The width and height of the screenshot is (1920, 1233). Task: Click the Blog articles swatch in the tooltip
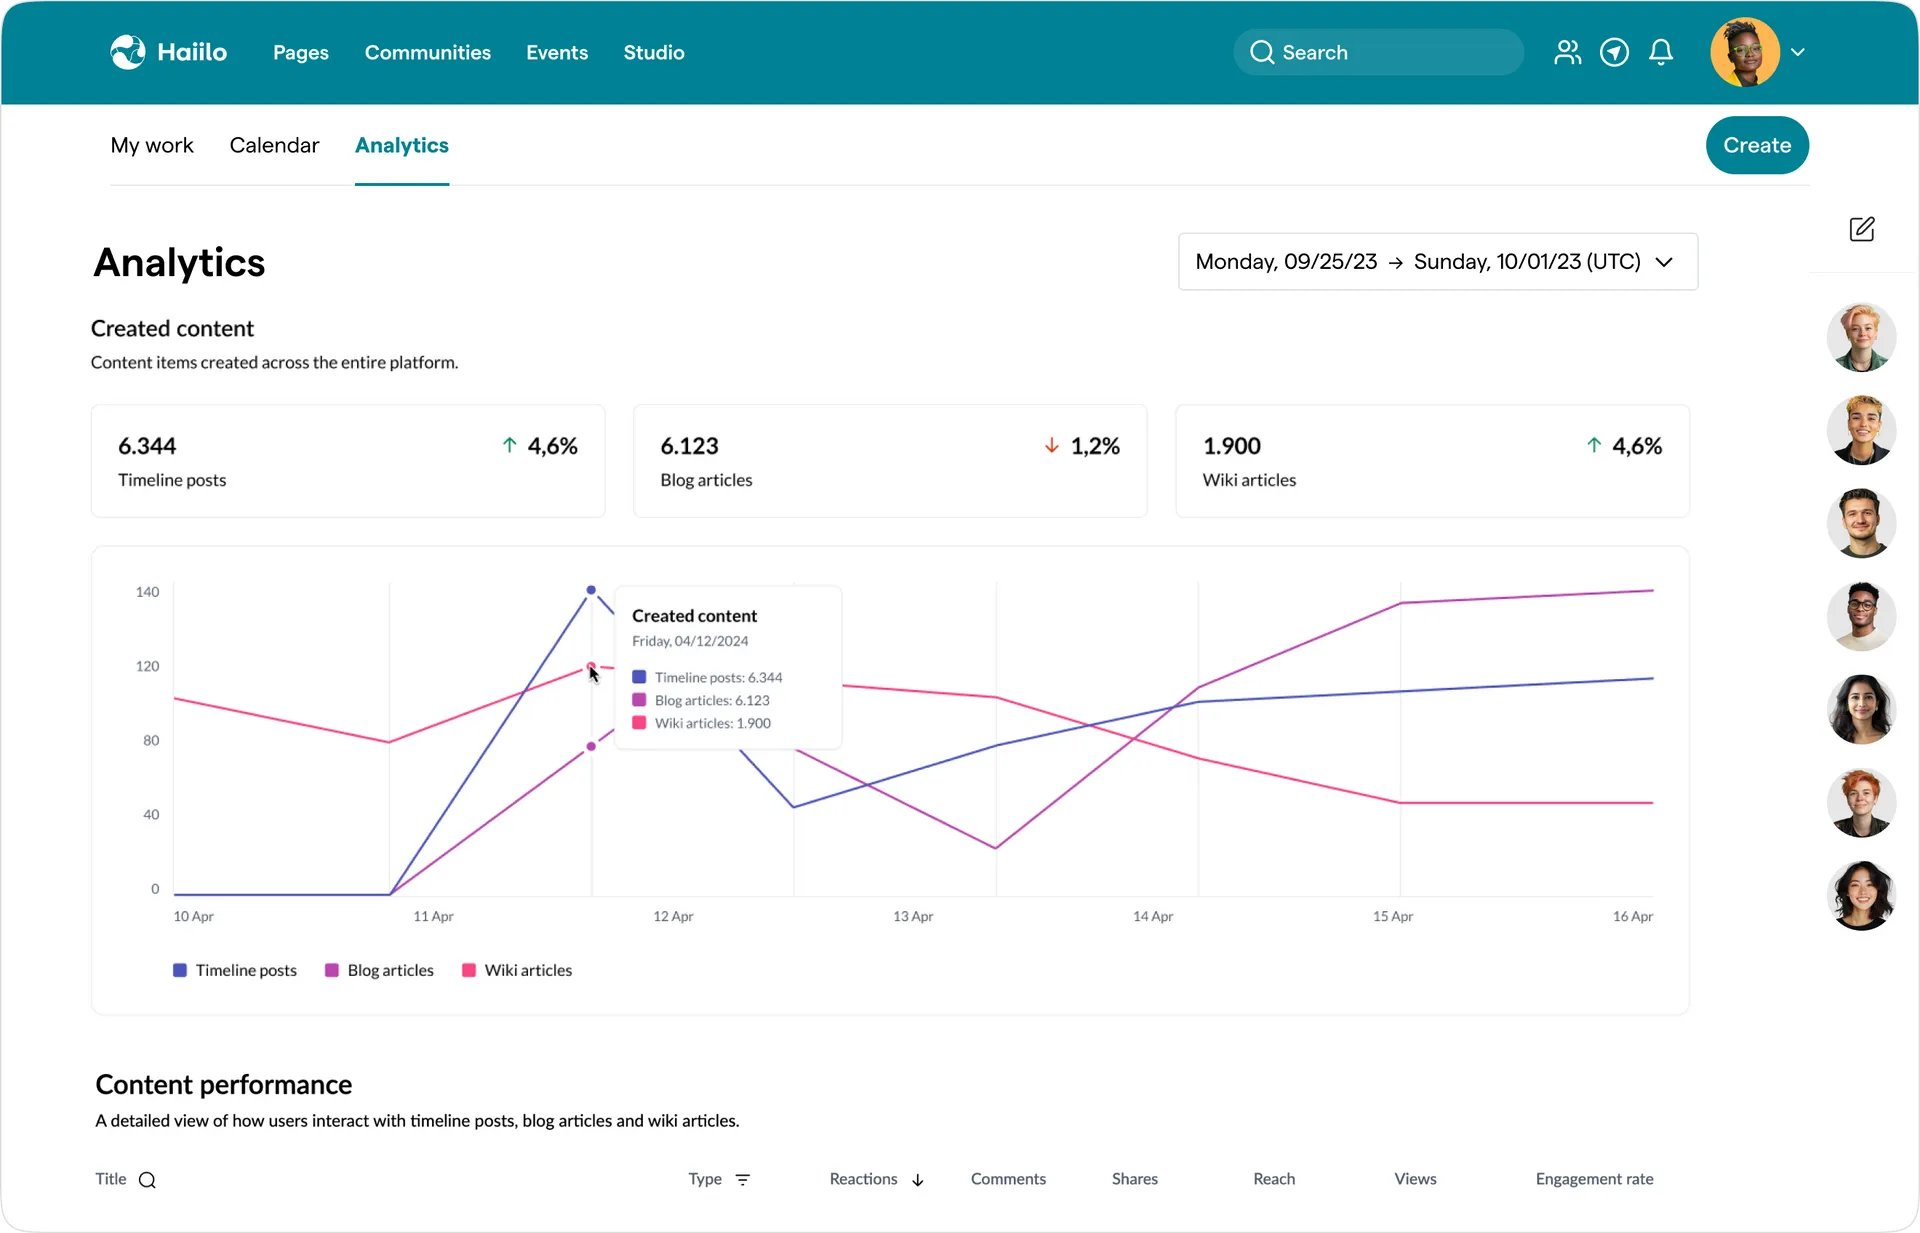pyautogui.click(x=639, y=700)
